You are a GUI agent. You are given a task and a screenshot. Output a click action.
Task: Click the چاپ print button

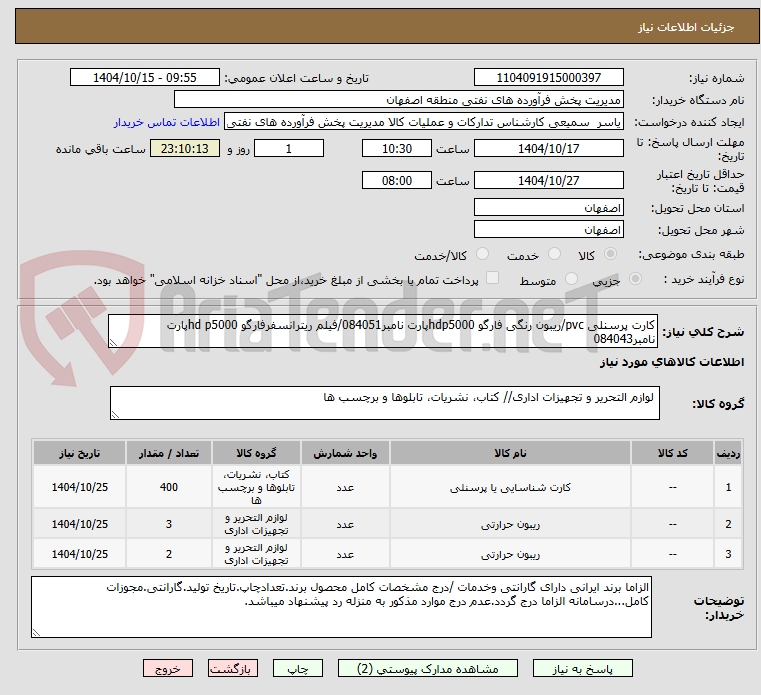pos(298,668)
